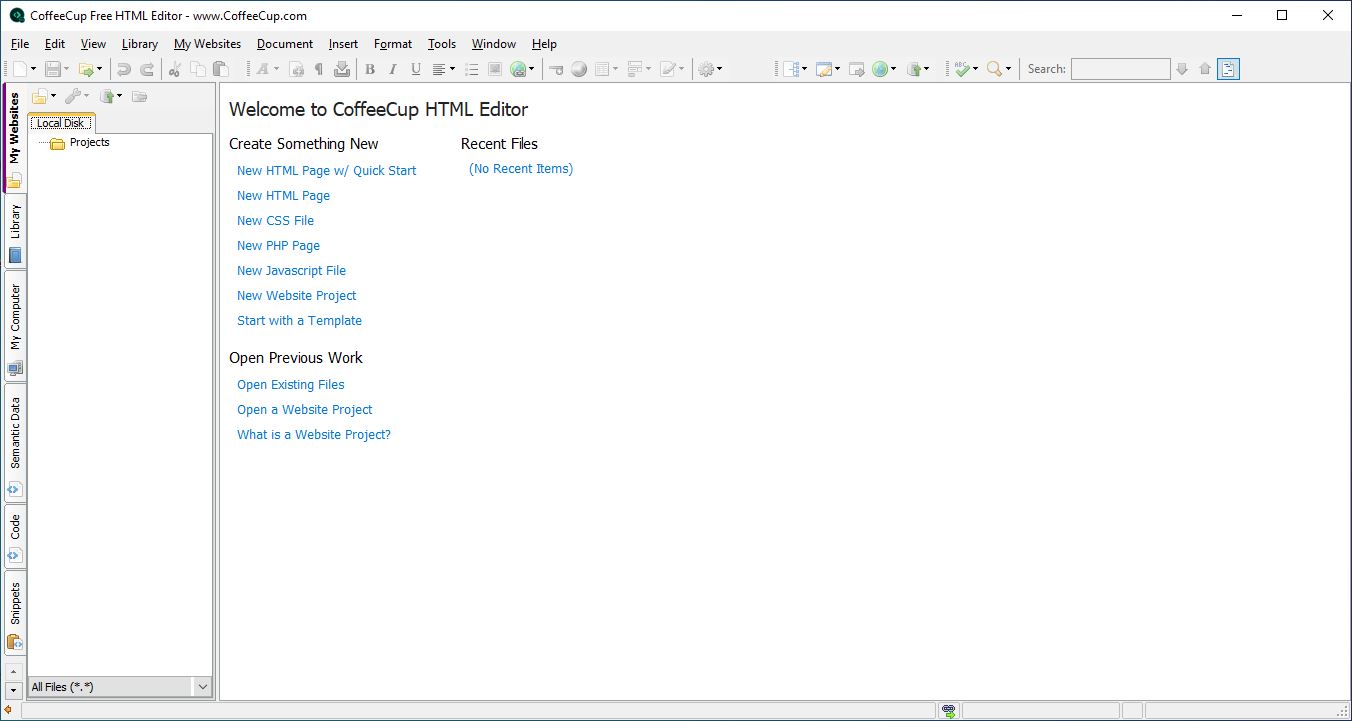Open the File menu
The width and height of the screenshot is (1352, 721).
(20, 44)
